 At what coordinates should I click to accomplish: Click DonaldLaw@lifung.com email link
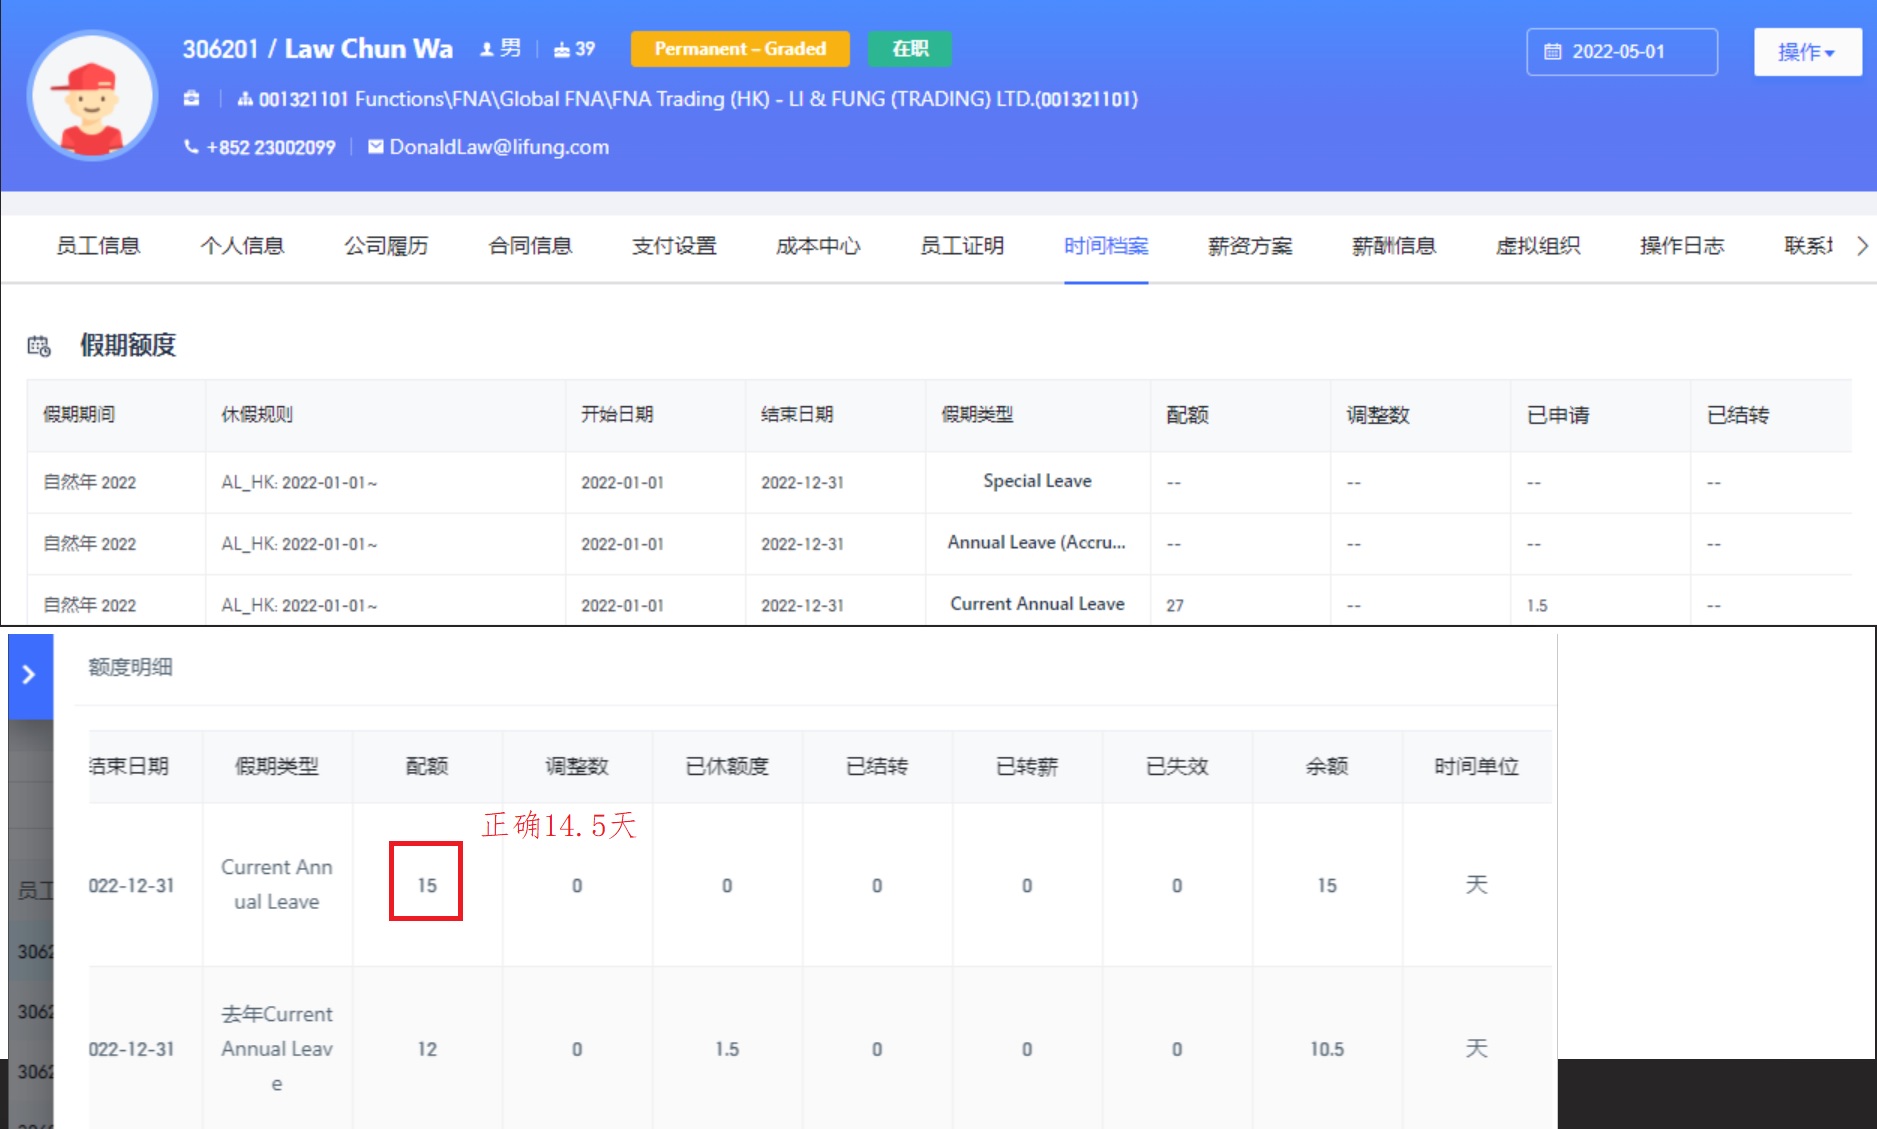coord(499,147)
